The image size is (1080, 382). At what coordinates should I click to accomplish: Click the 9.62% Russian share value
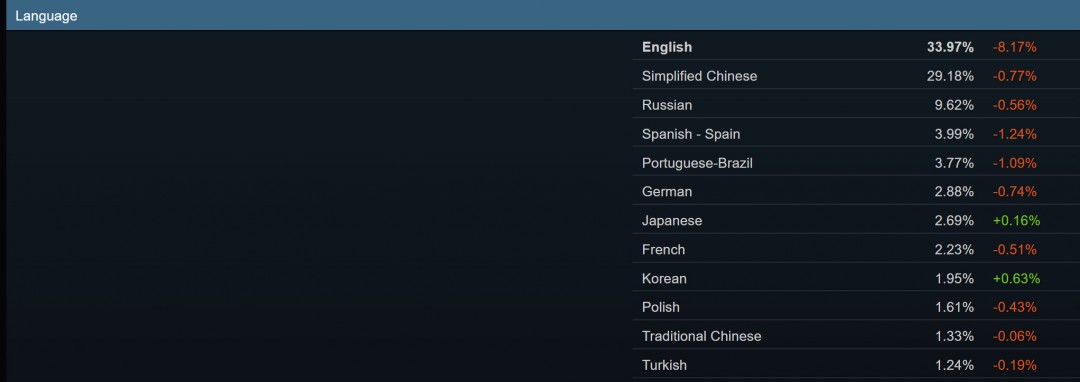pyautogui.click(x=954, y=105)
